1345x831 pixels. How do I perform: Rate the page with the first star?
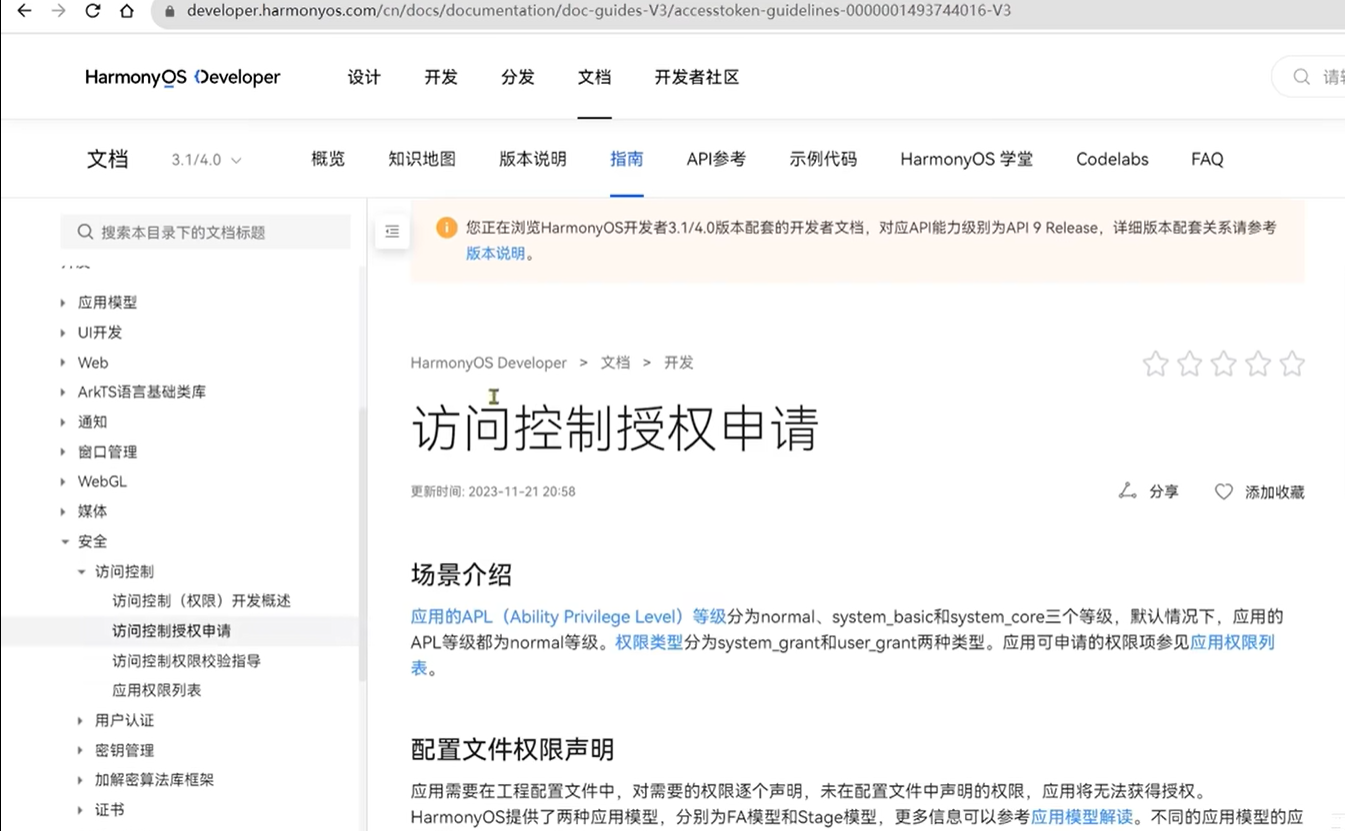(1155, 364)
